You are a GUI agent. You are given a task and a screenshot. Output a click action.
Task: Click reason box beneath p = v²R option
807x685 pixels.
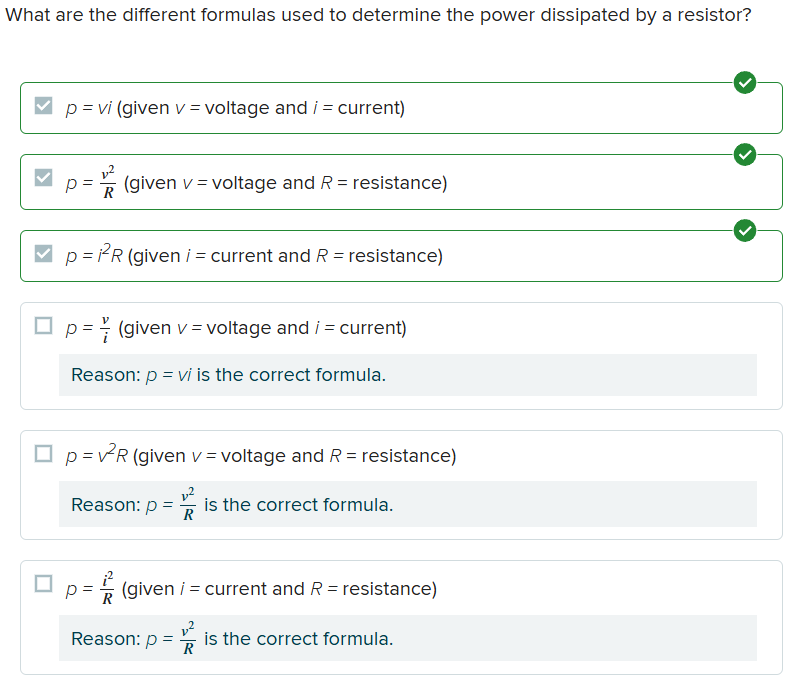(x=407, y=504)
